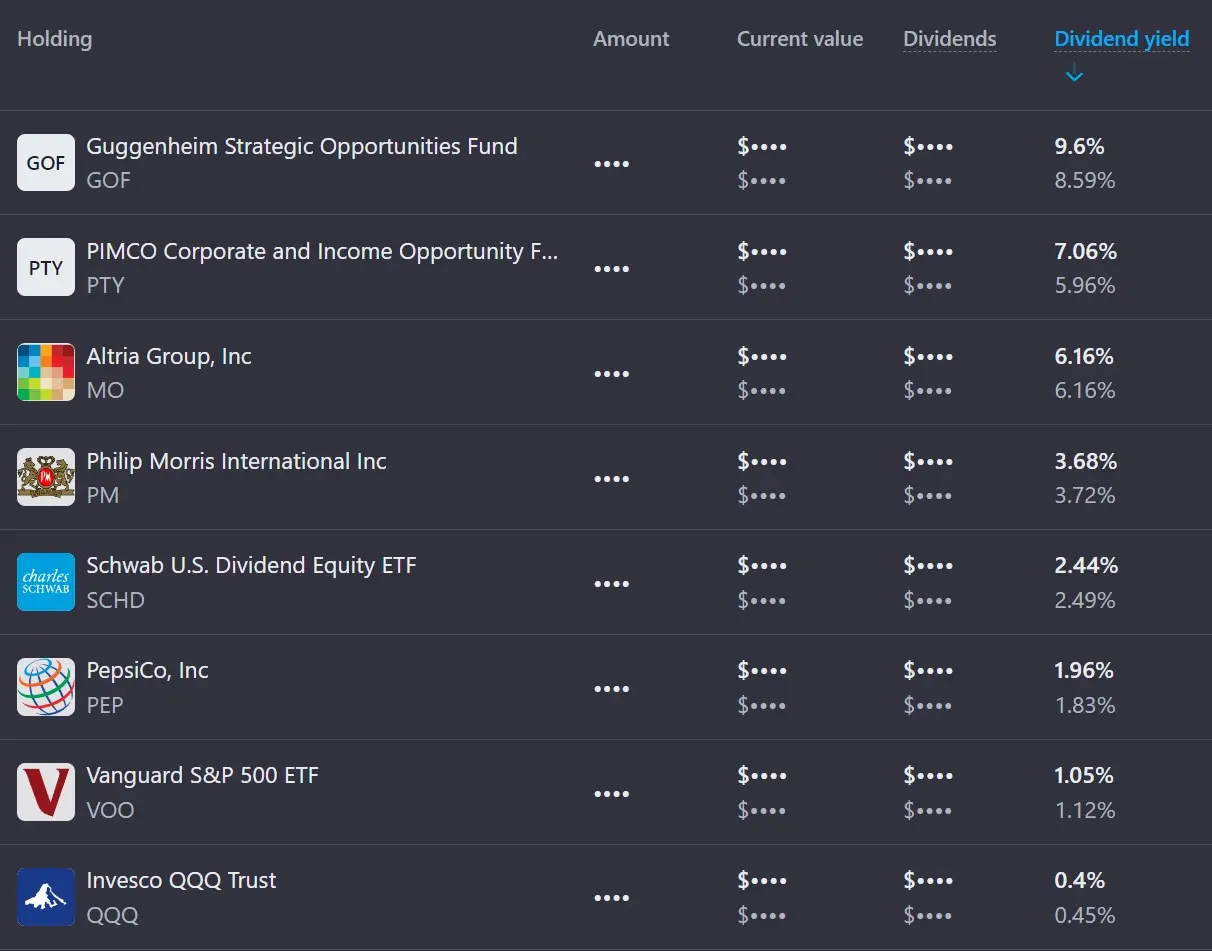Click the 5.96% yield value
This screenshot has height=951, width=1212.
pyautogui.click(x=1085, y=286)
